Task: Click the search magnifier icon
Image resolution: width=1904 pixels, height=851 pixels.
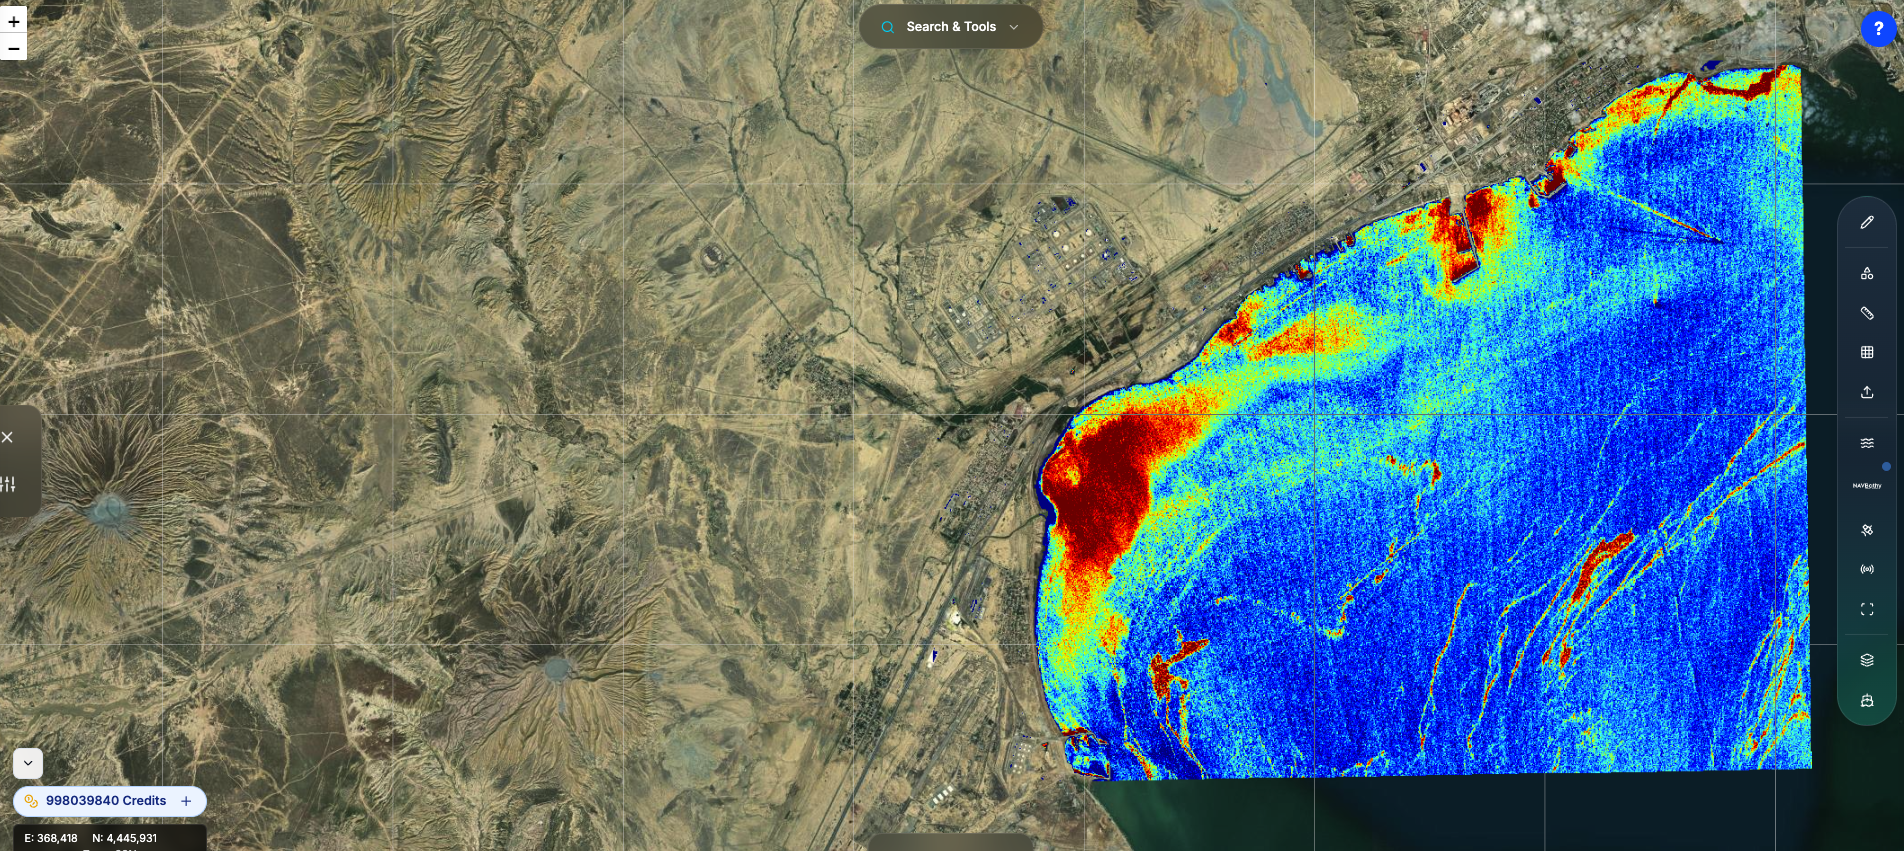Action: point(887,27)
